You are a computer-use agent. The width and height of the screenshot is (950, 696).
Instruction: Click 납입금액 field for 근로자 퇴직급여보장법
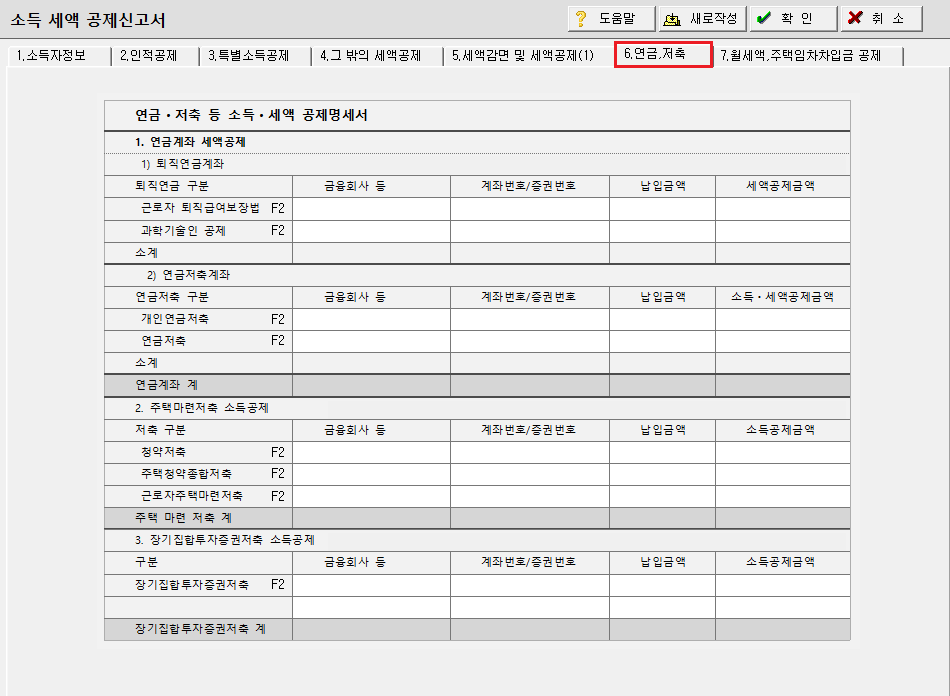click(662, 209)
